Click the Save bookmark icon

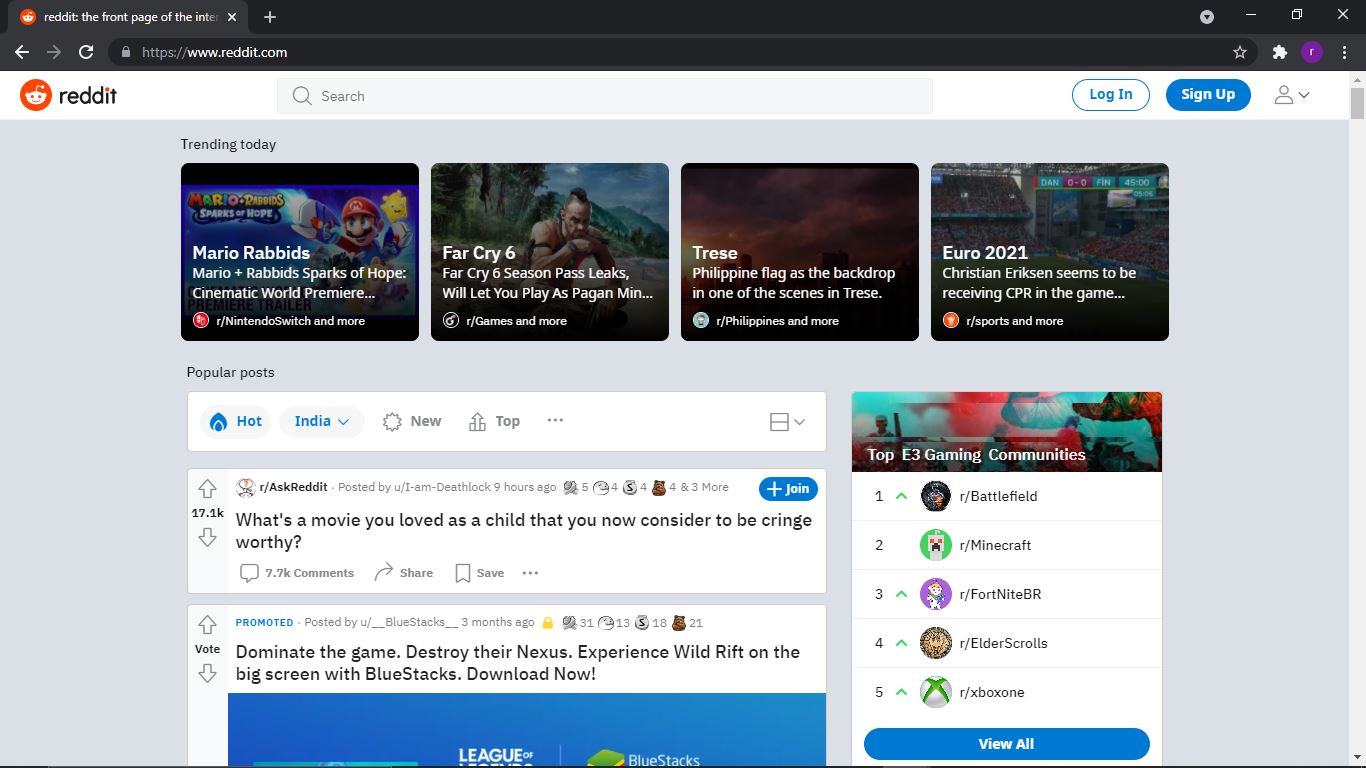pos(463,573)
